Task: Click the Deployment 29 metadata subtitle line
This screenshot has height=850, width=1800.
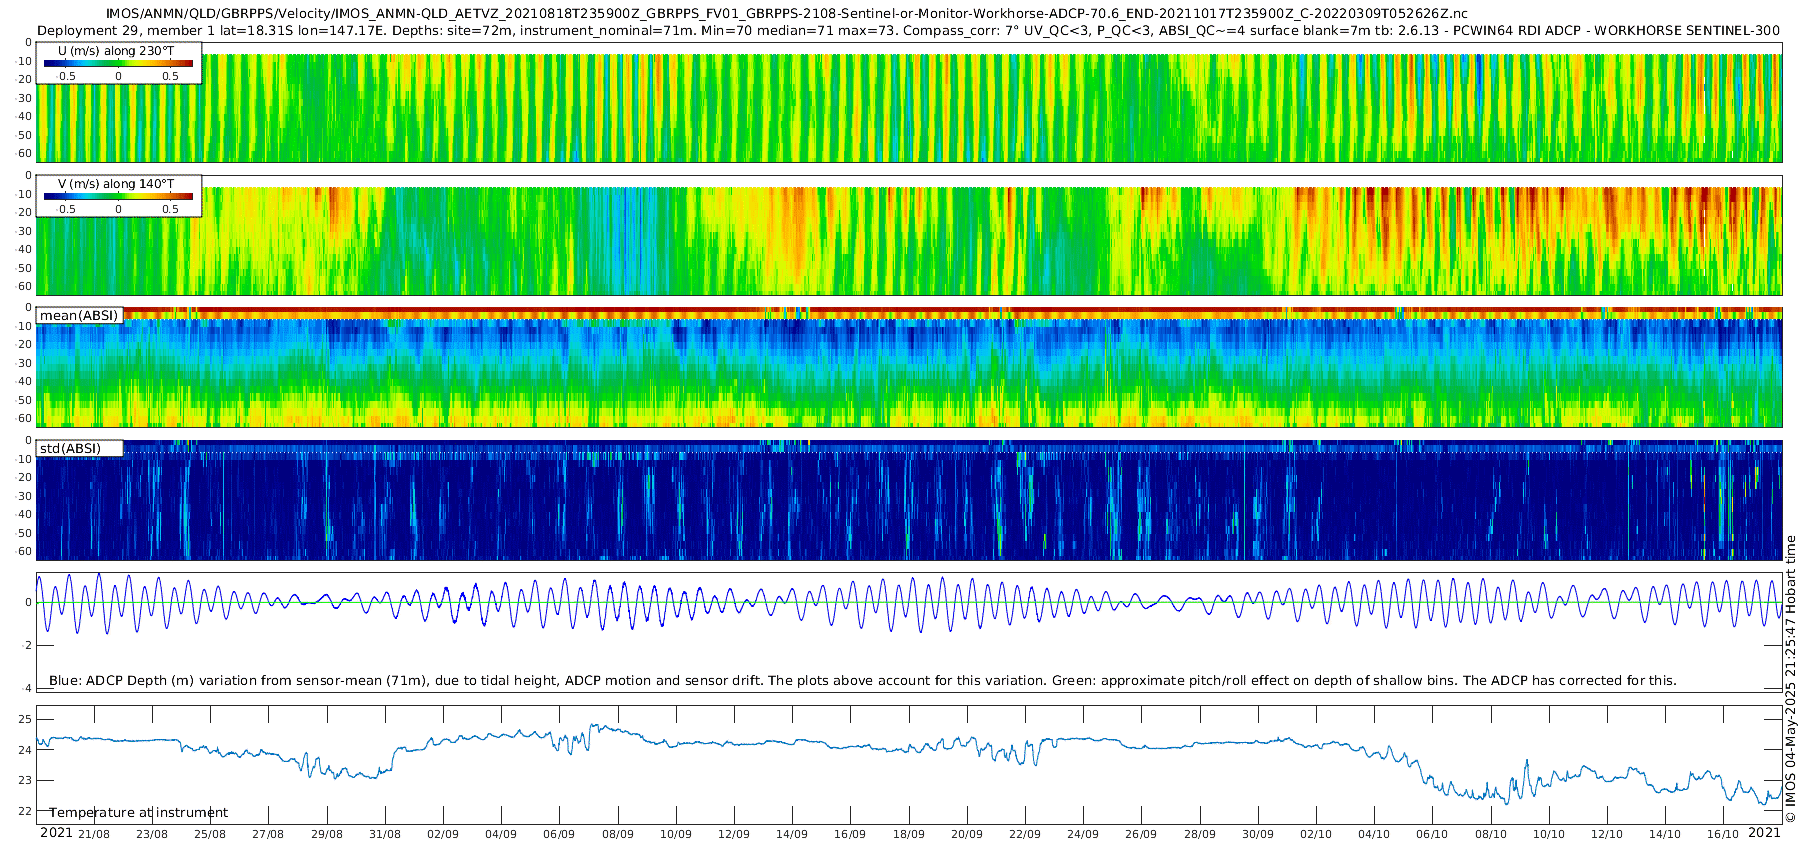Action: [x=908, y=30]
